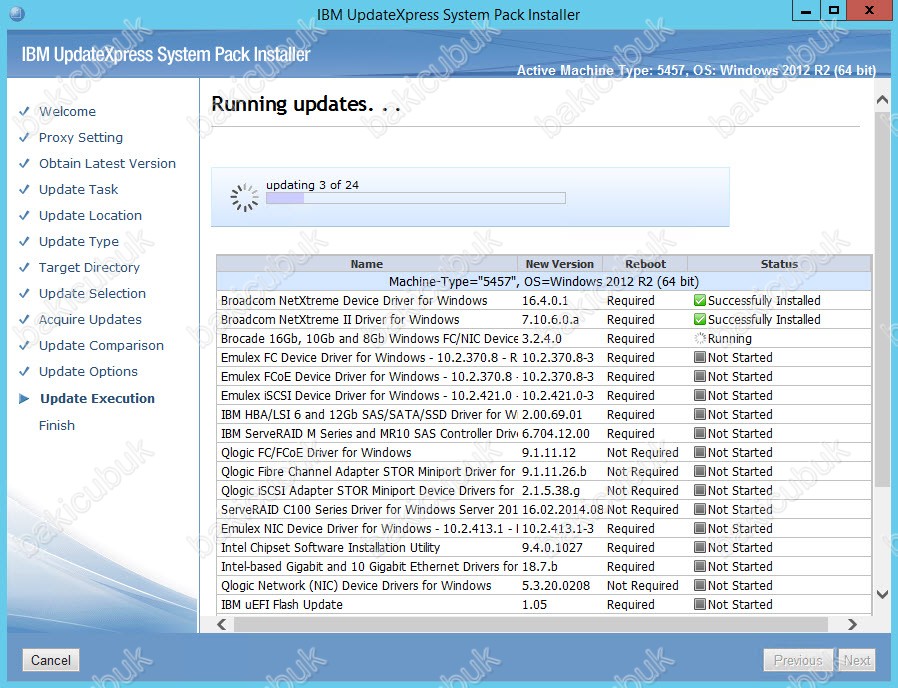Click the checkmark next to Update Options
898x688 pixels.
[x=24, y=371]
